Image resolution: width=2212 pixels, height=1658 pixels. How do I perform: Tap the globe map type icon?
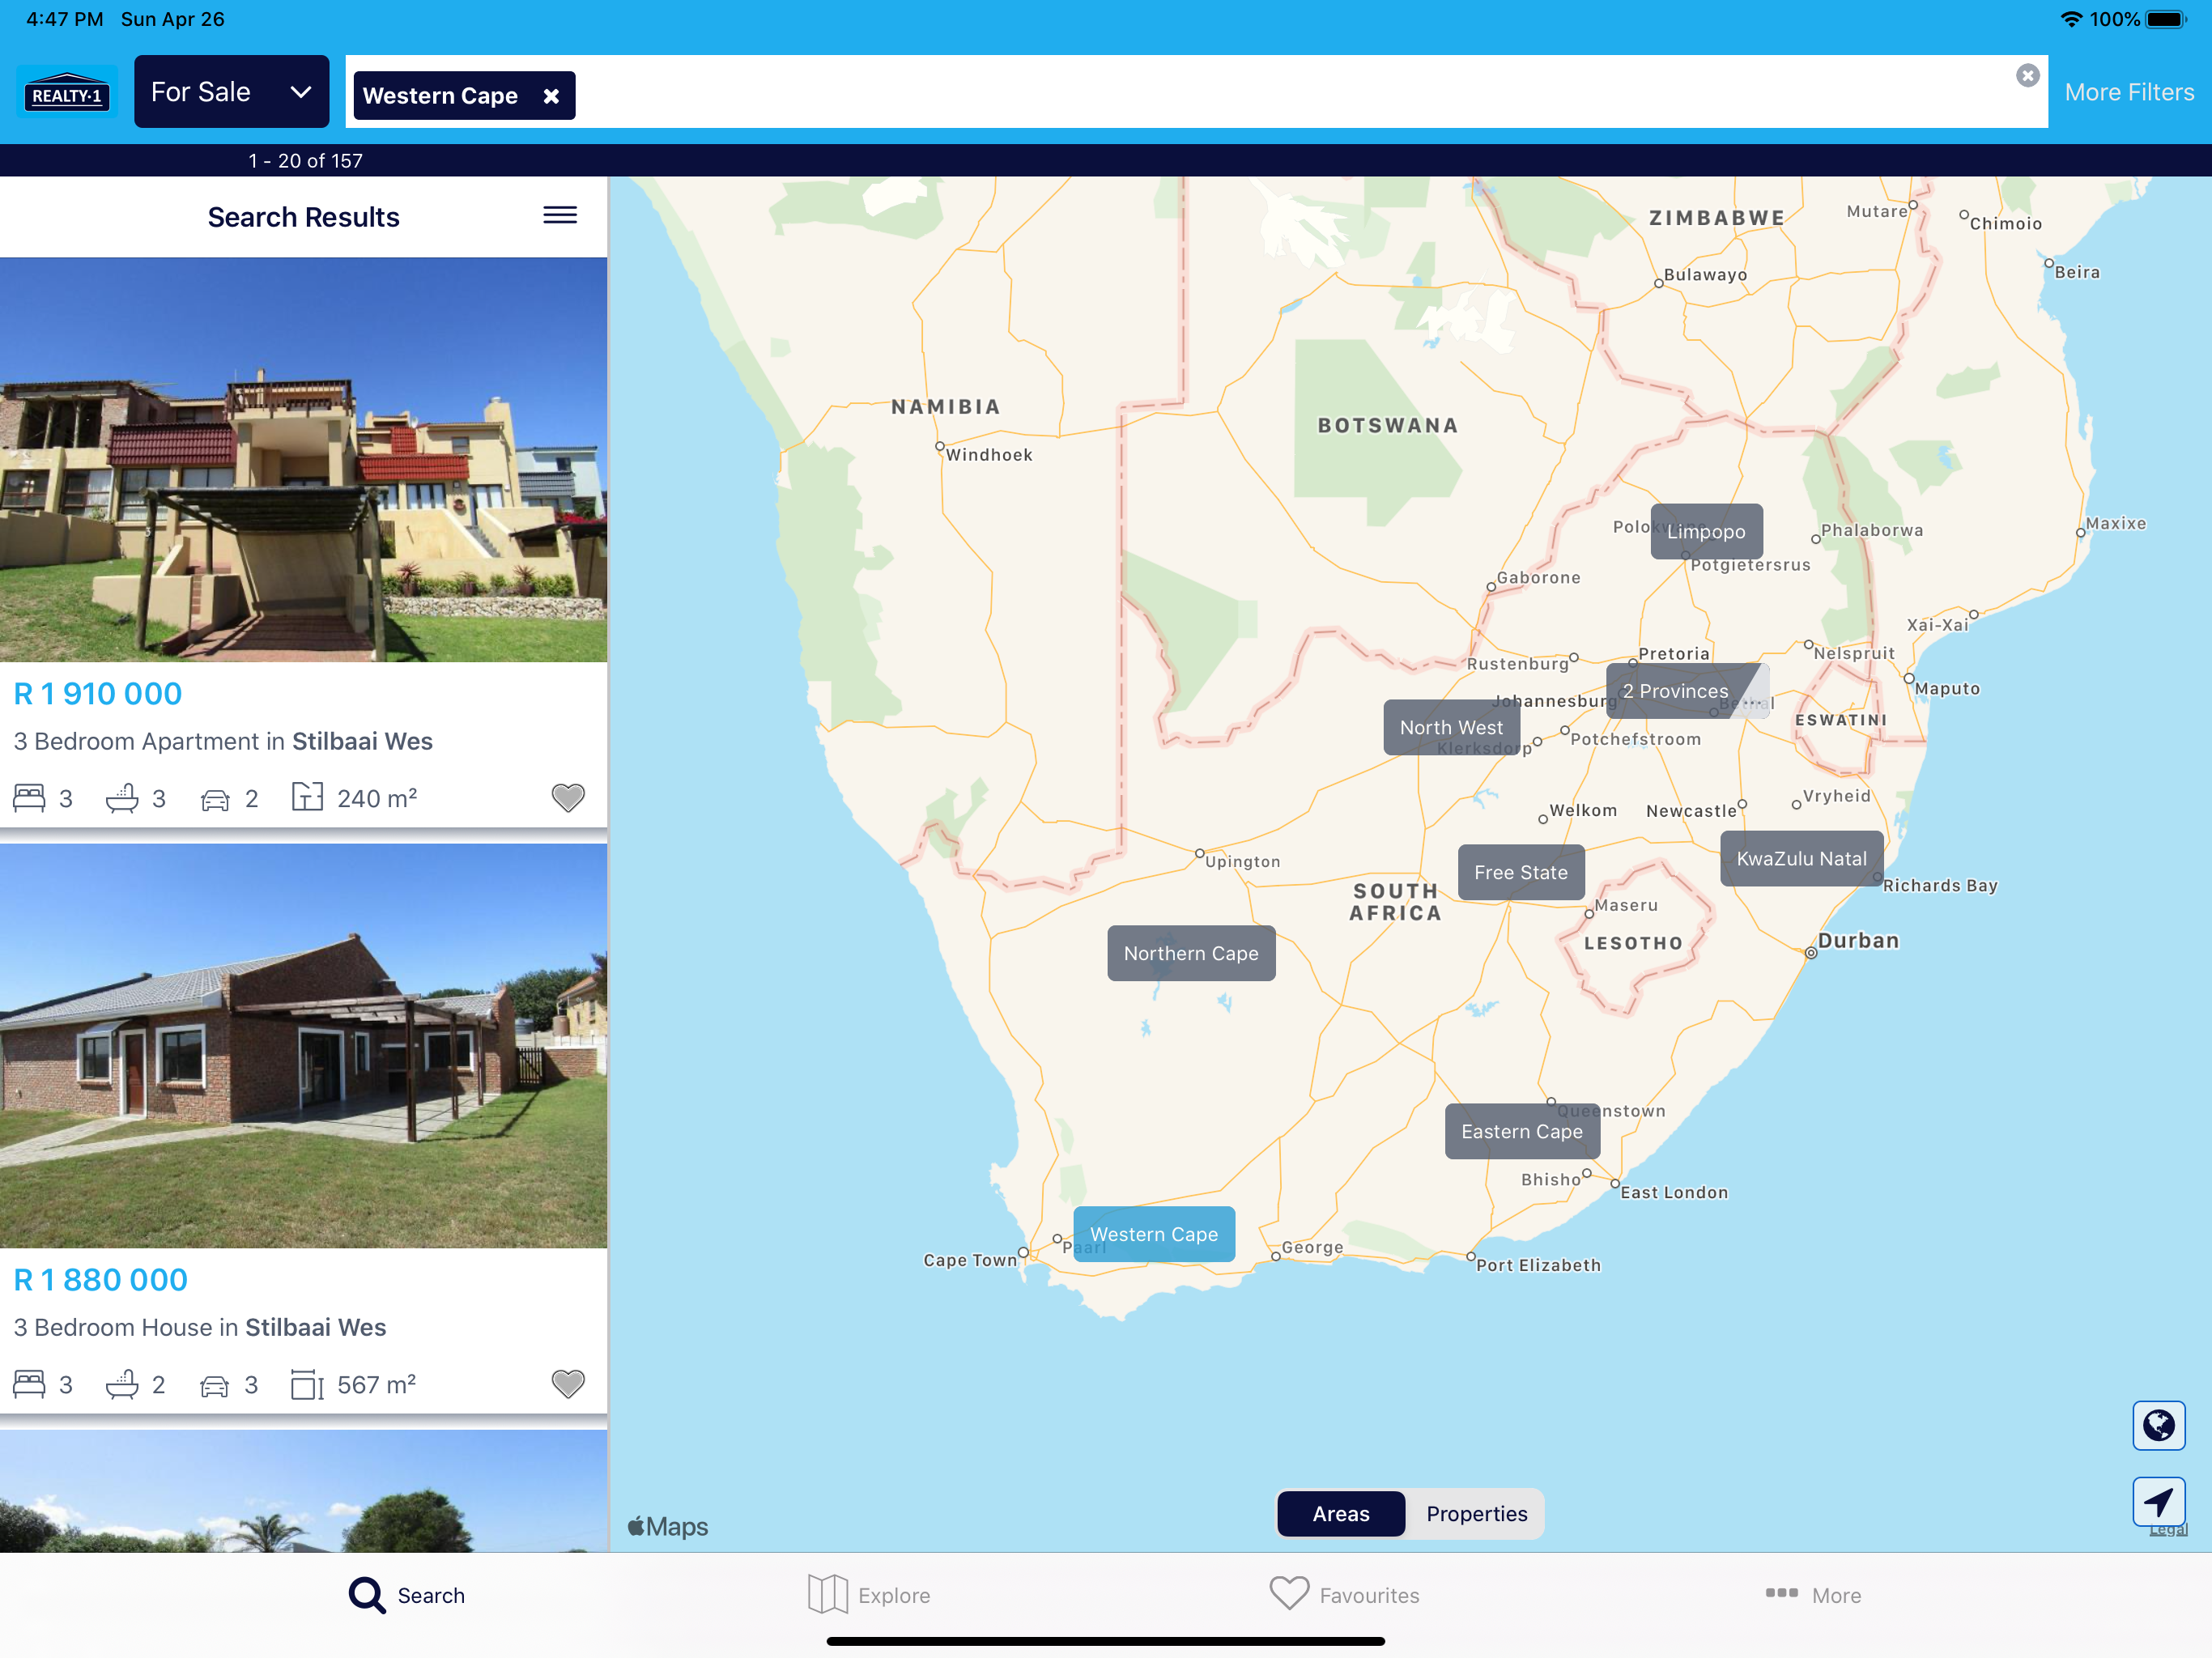coord(2158,1425)
